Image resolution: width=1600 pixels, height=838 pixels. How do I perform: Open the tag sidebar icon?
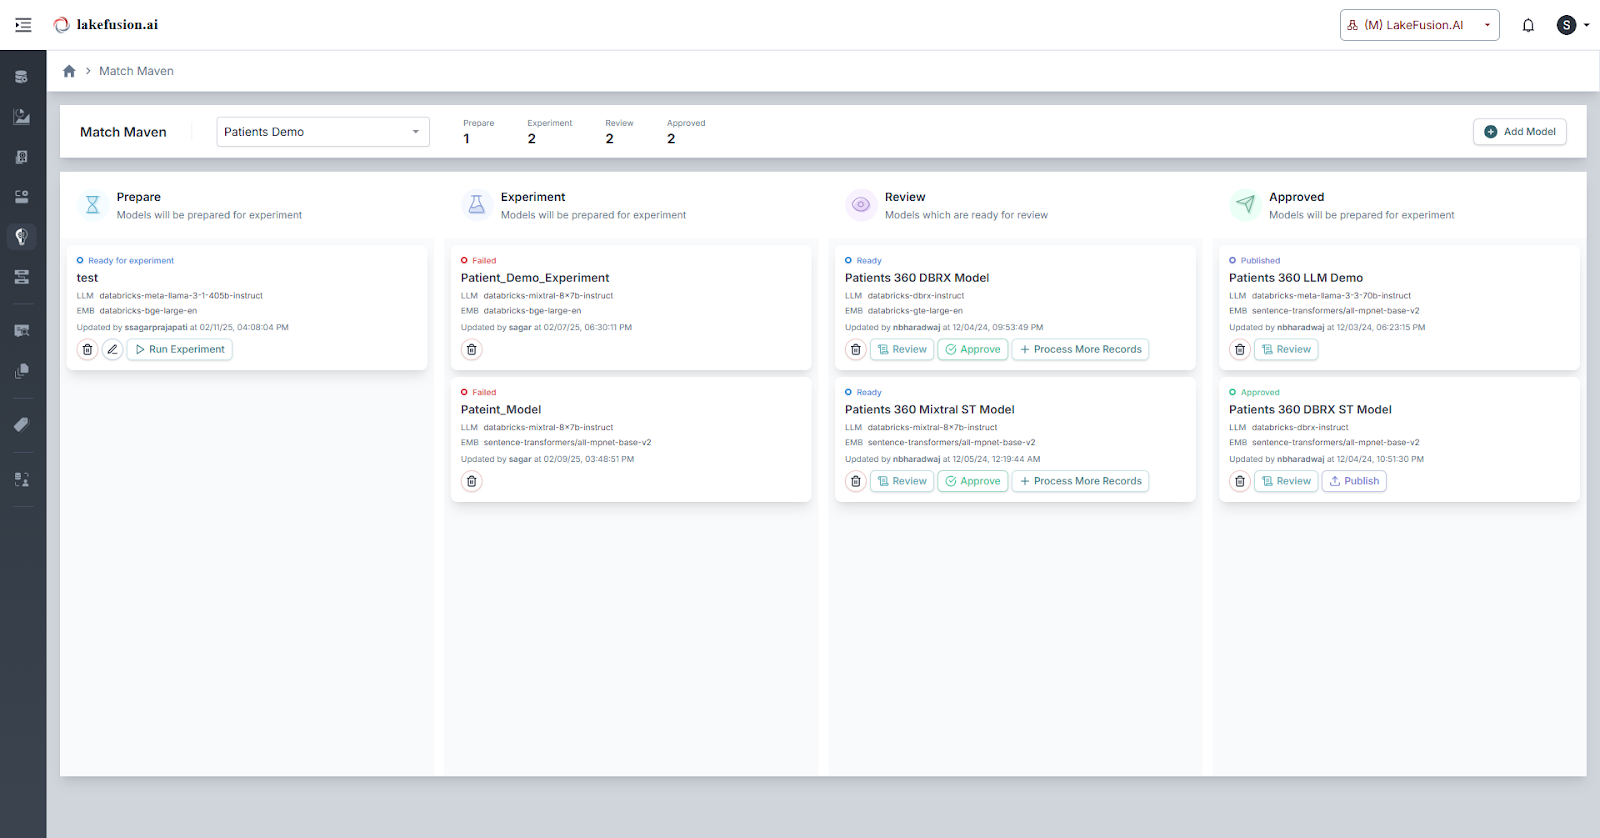[21, 425]
